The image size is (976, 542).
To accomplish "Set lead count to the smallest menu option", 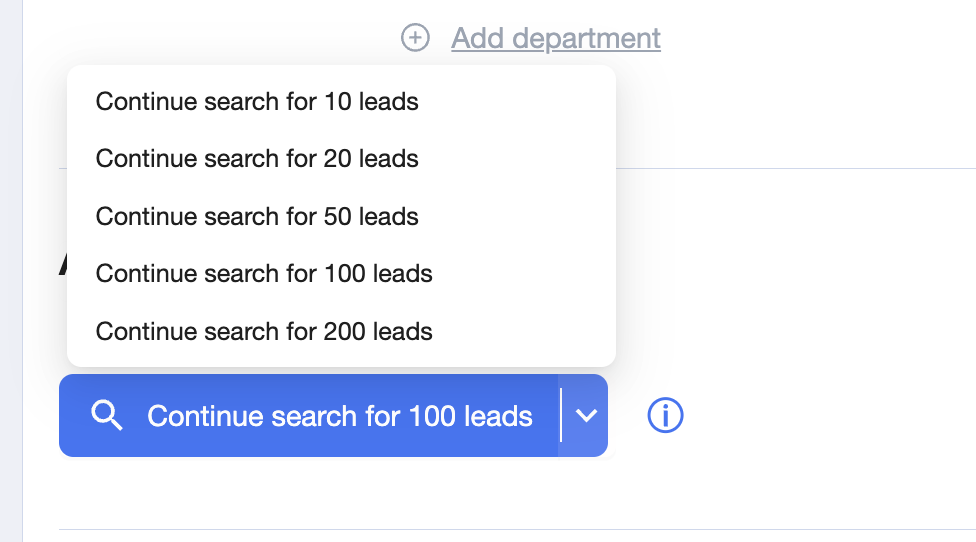I will coord(341,101).
